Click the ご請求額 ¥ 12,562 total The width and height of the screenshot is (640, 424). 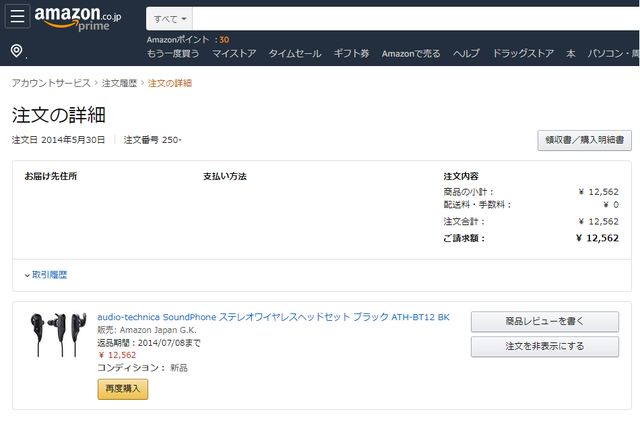click(531, 238)
